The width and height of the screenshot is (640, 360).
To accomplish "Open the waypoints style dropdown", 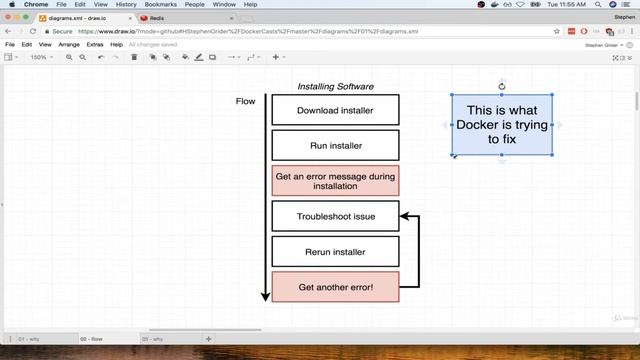I will 253,58.
